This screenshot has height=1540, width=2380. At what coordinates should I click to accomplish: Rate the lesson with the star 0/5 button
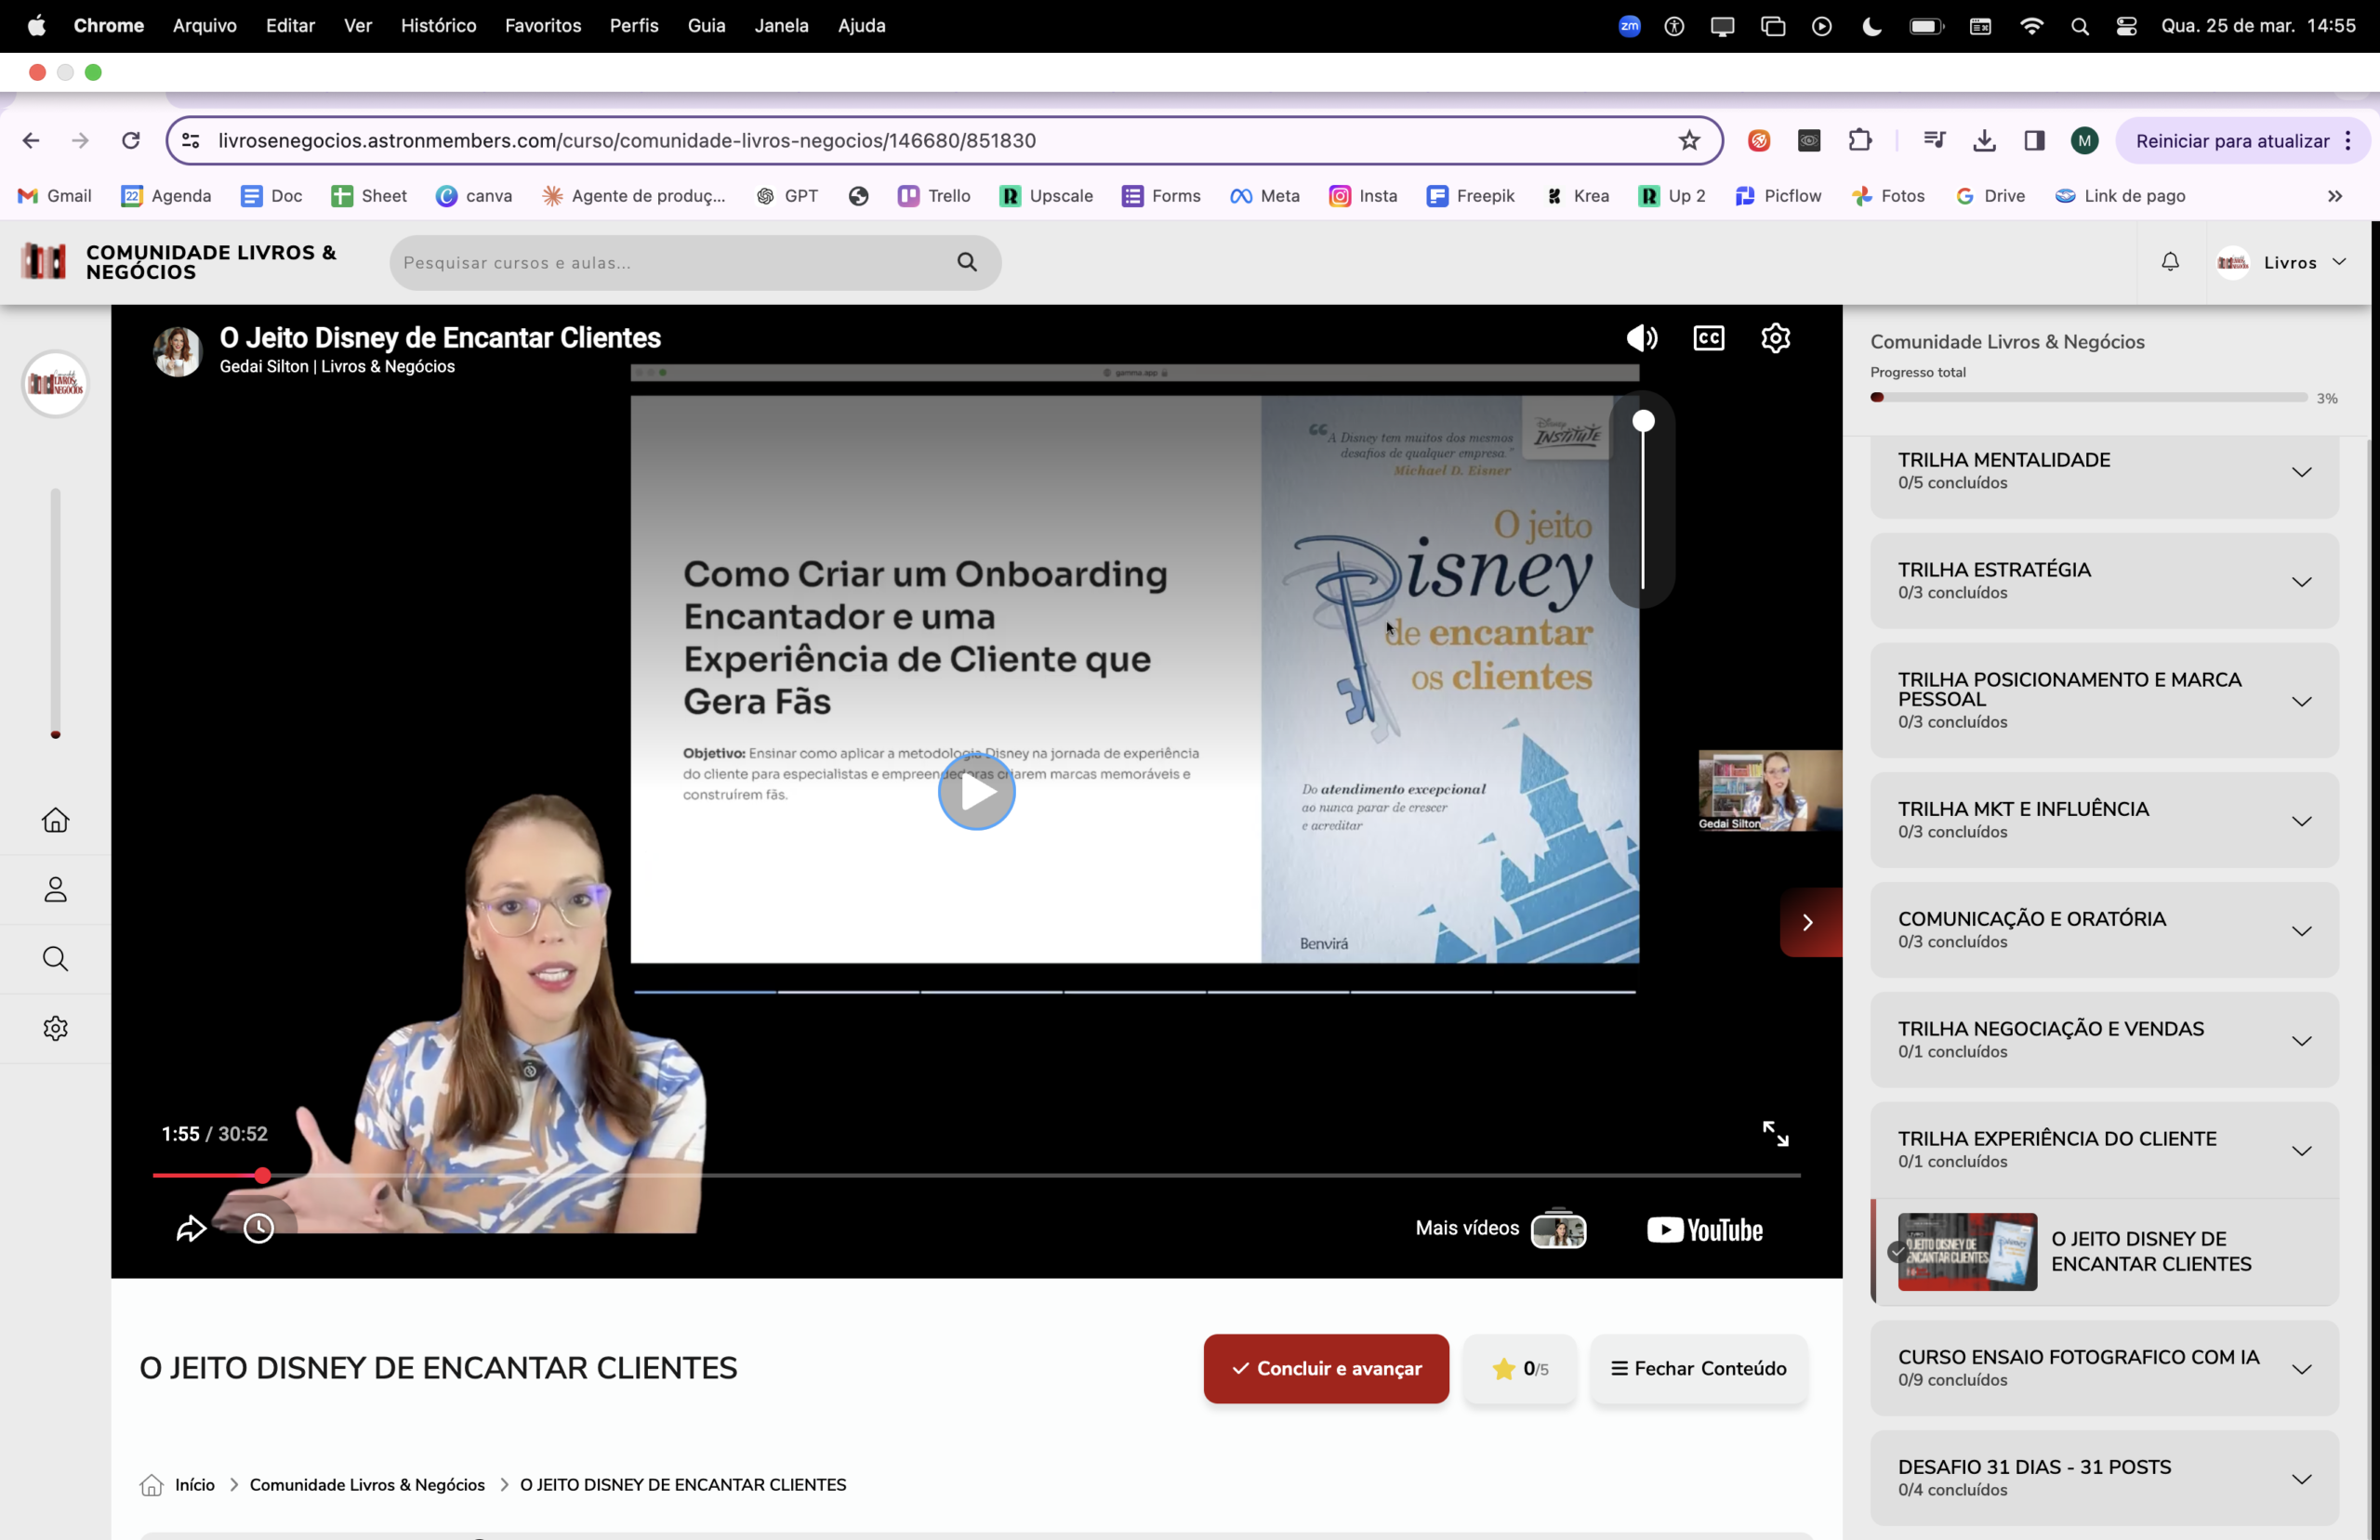tap(1520, 1368)
